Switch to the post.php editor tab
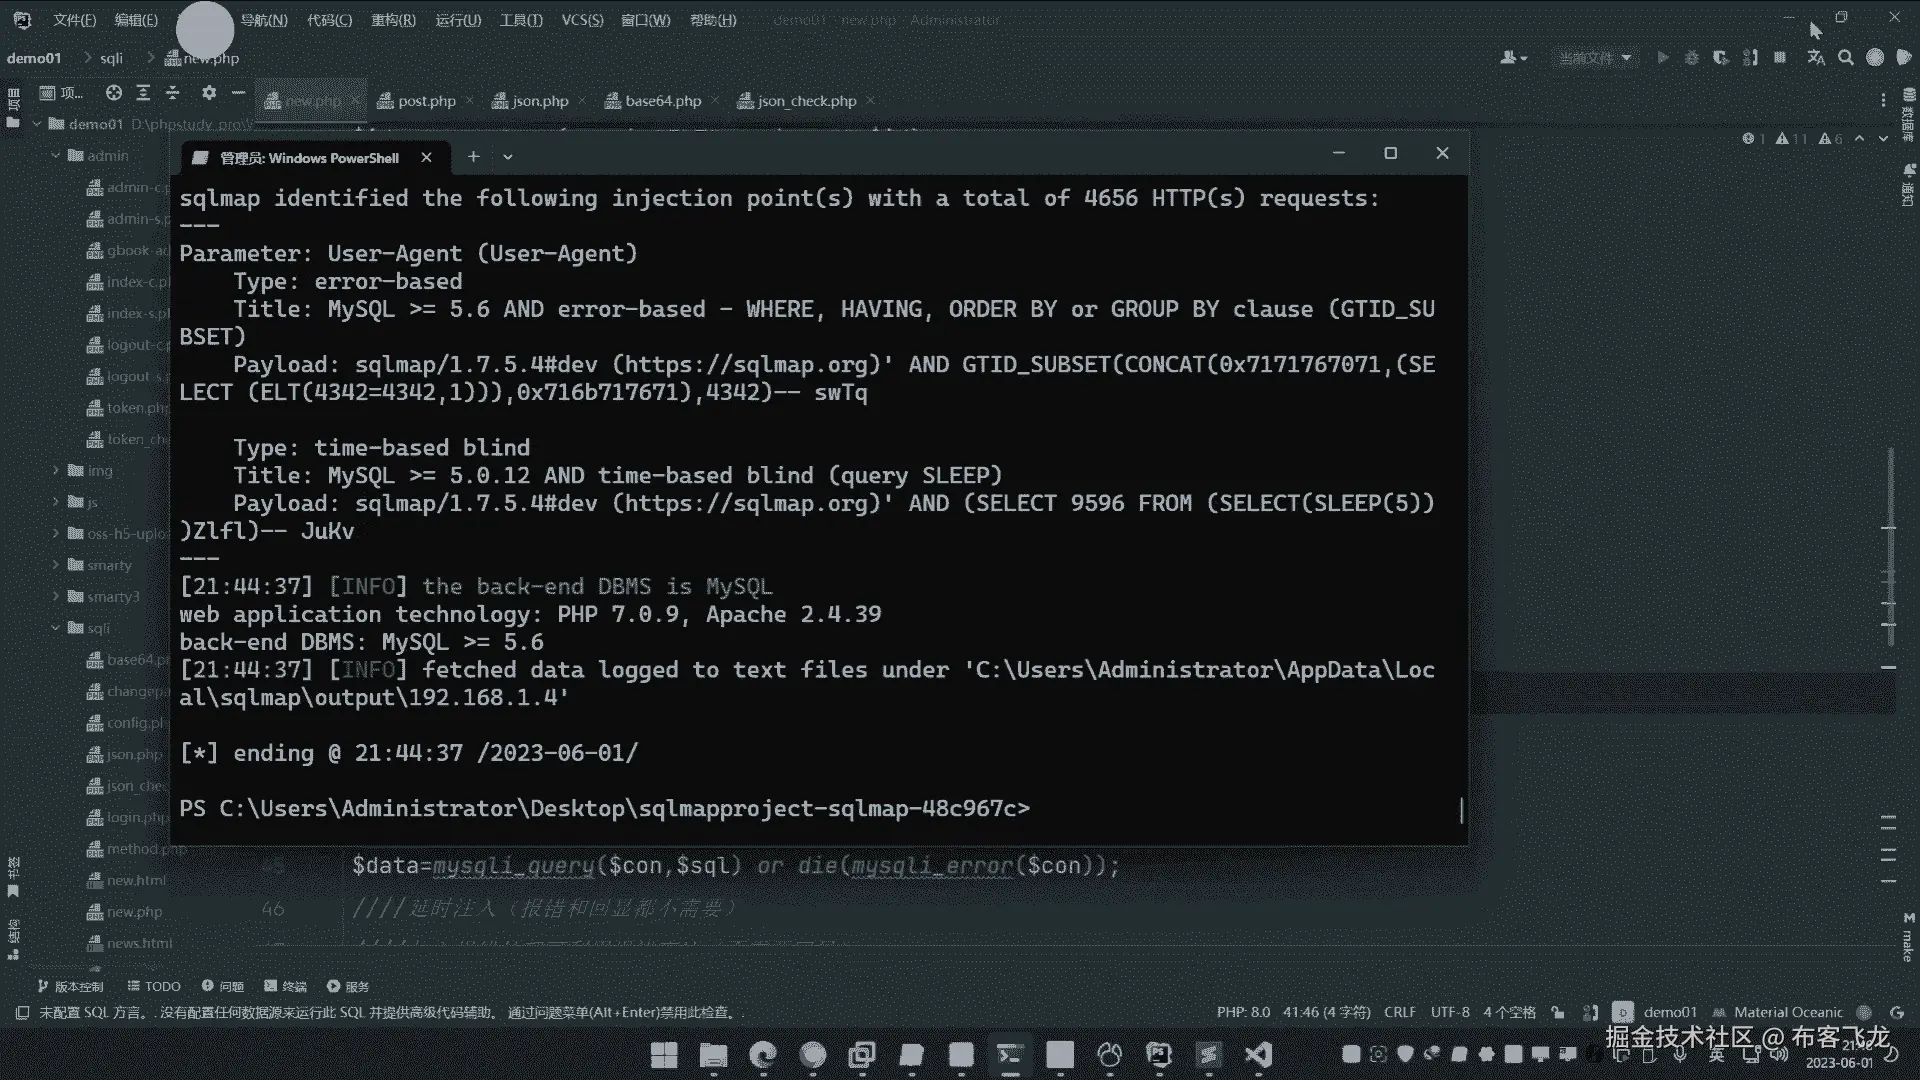Screen dimensions: 1920x1080 (x=425, y=101)
